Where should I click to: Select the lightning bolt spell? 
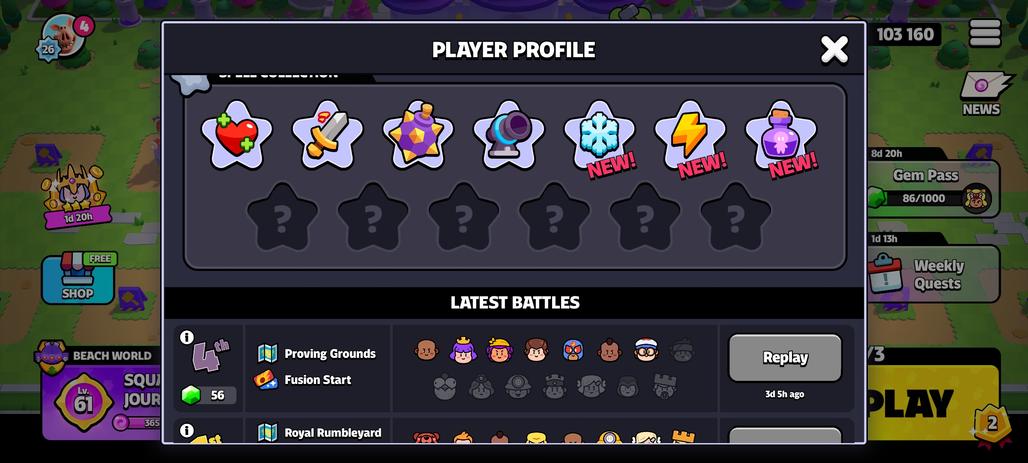(x=690, y=135)
